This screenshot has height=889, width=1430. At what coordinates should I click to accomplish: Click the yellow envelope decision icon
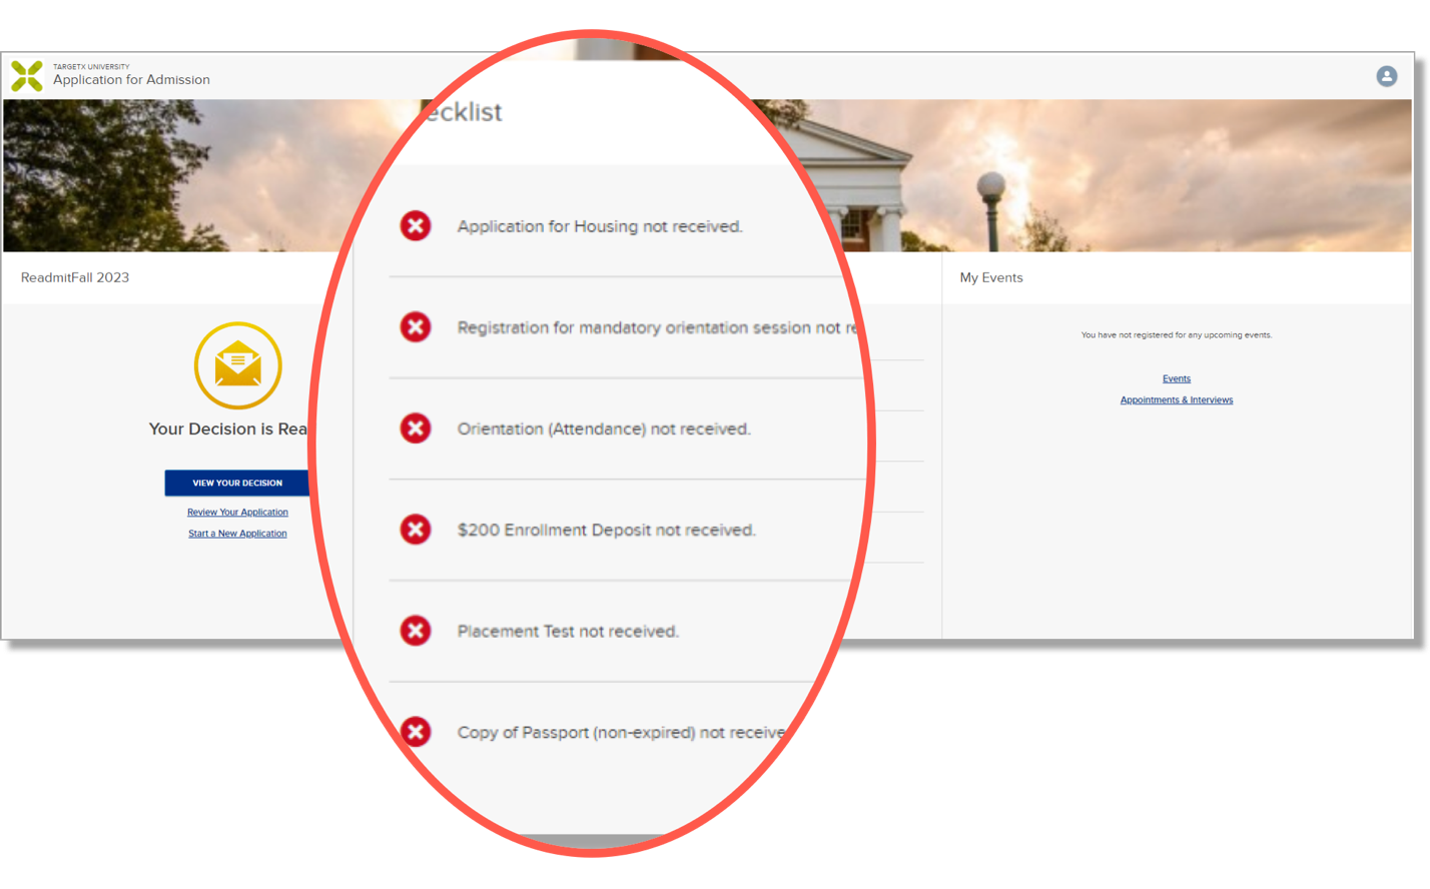pyautogui.click(x=238, y=366)
